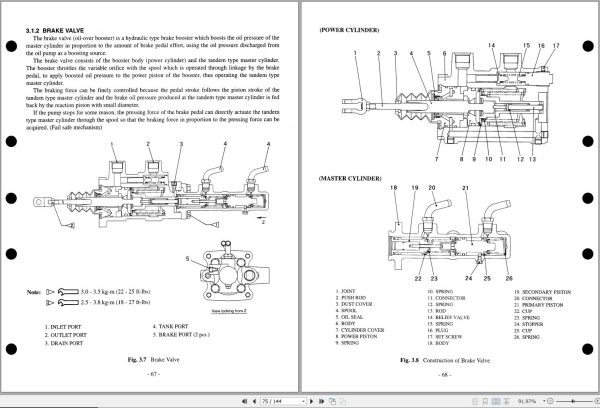600x408 pixels.
Task: Click the "Note:" label on page 67
Action: pos(34,292)
